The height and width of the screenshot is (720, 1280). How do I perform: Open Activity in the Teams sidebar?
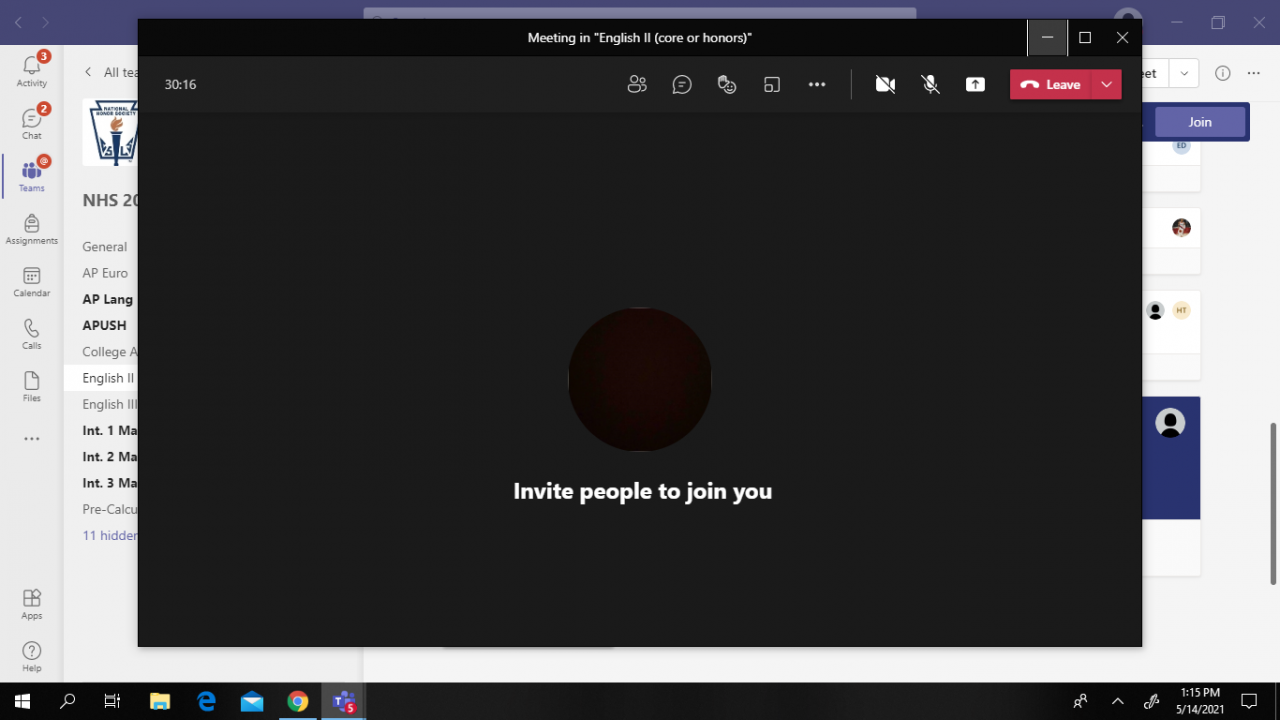click(x=32, y=69)
